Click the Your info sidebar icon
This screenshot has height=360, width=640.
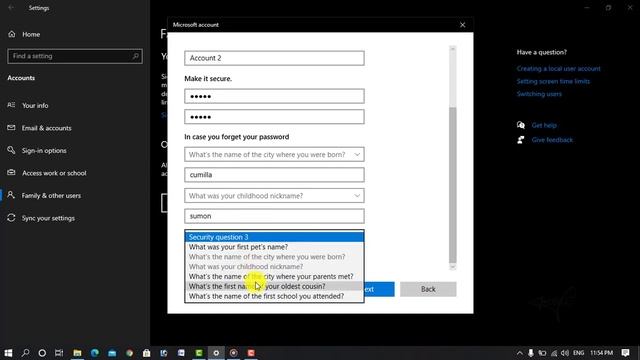click(x=11, y=105)
